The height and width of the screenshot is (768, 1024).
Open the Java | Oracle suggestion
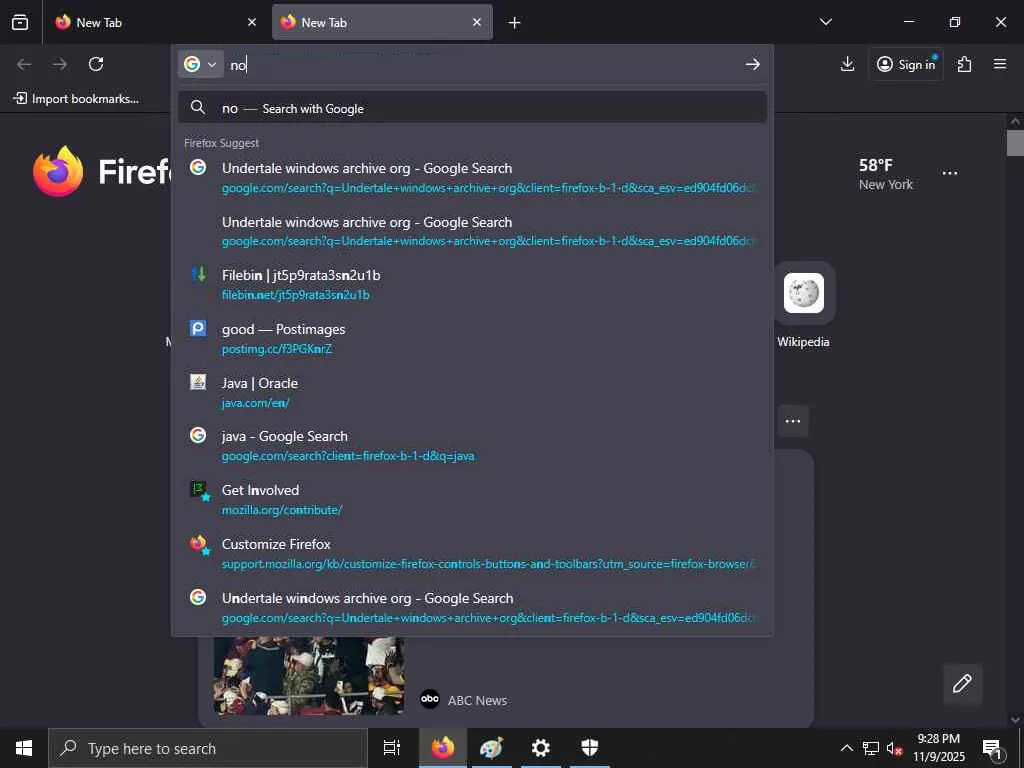[x=472, y=392]
